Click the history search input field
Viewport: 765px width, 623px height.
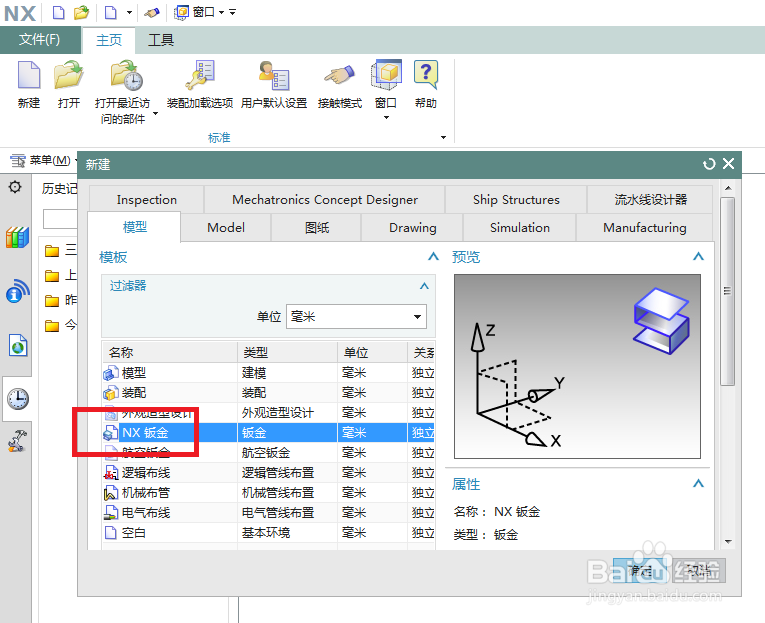pyautogui.click(x=60, y=219)
